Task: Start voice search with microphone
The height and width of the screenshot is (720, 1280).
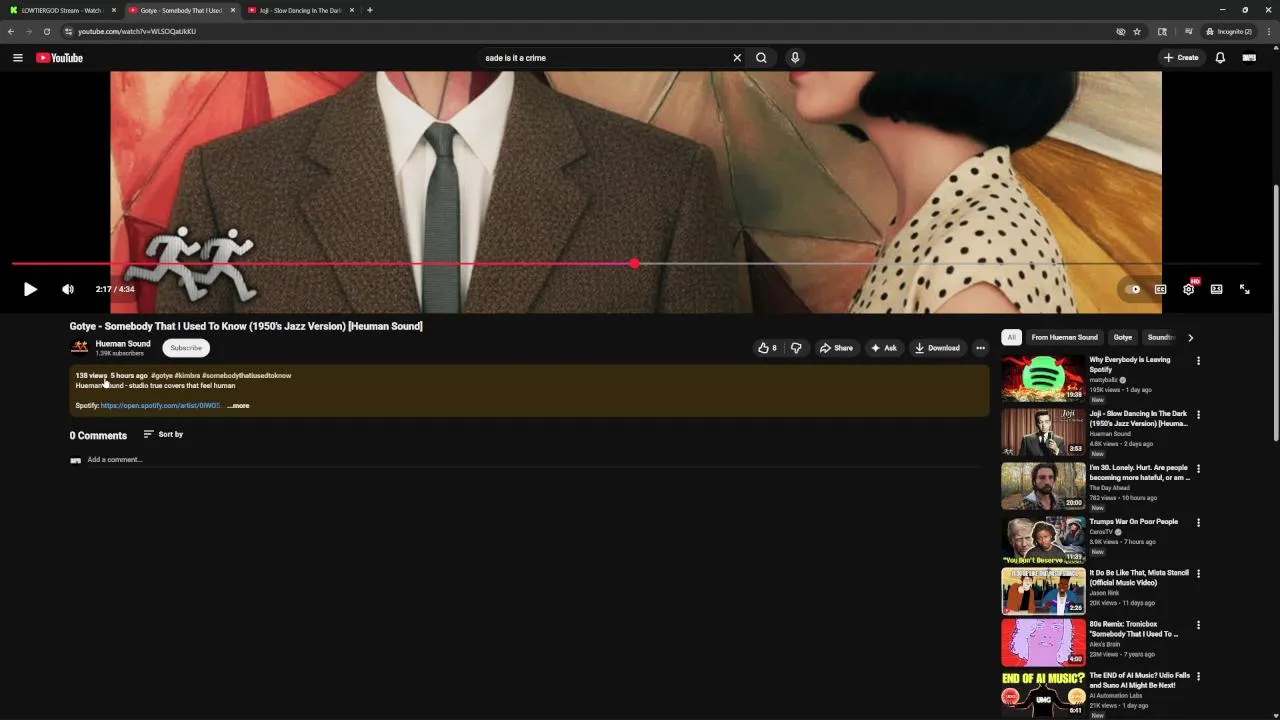Action: (x=795, y=58)
